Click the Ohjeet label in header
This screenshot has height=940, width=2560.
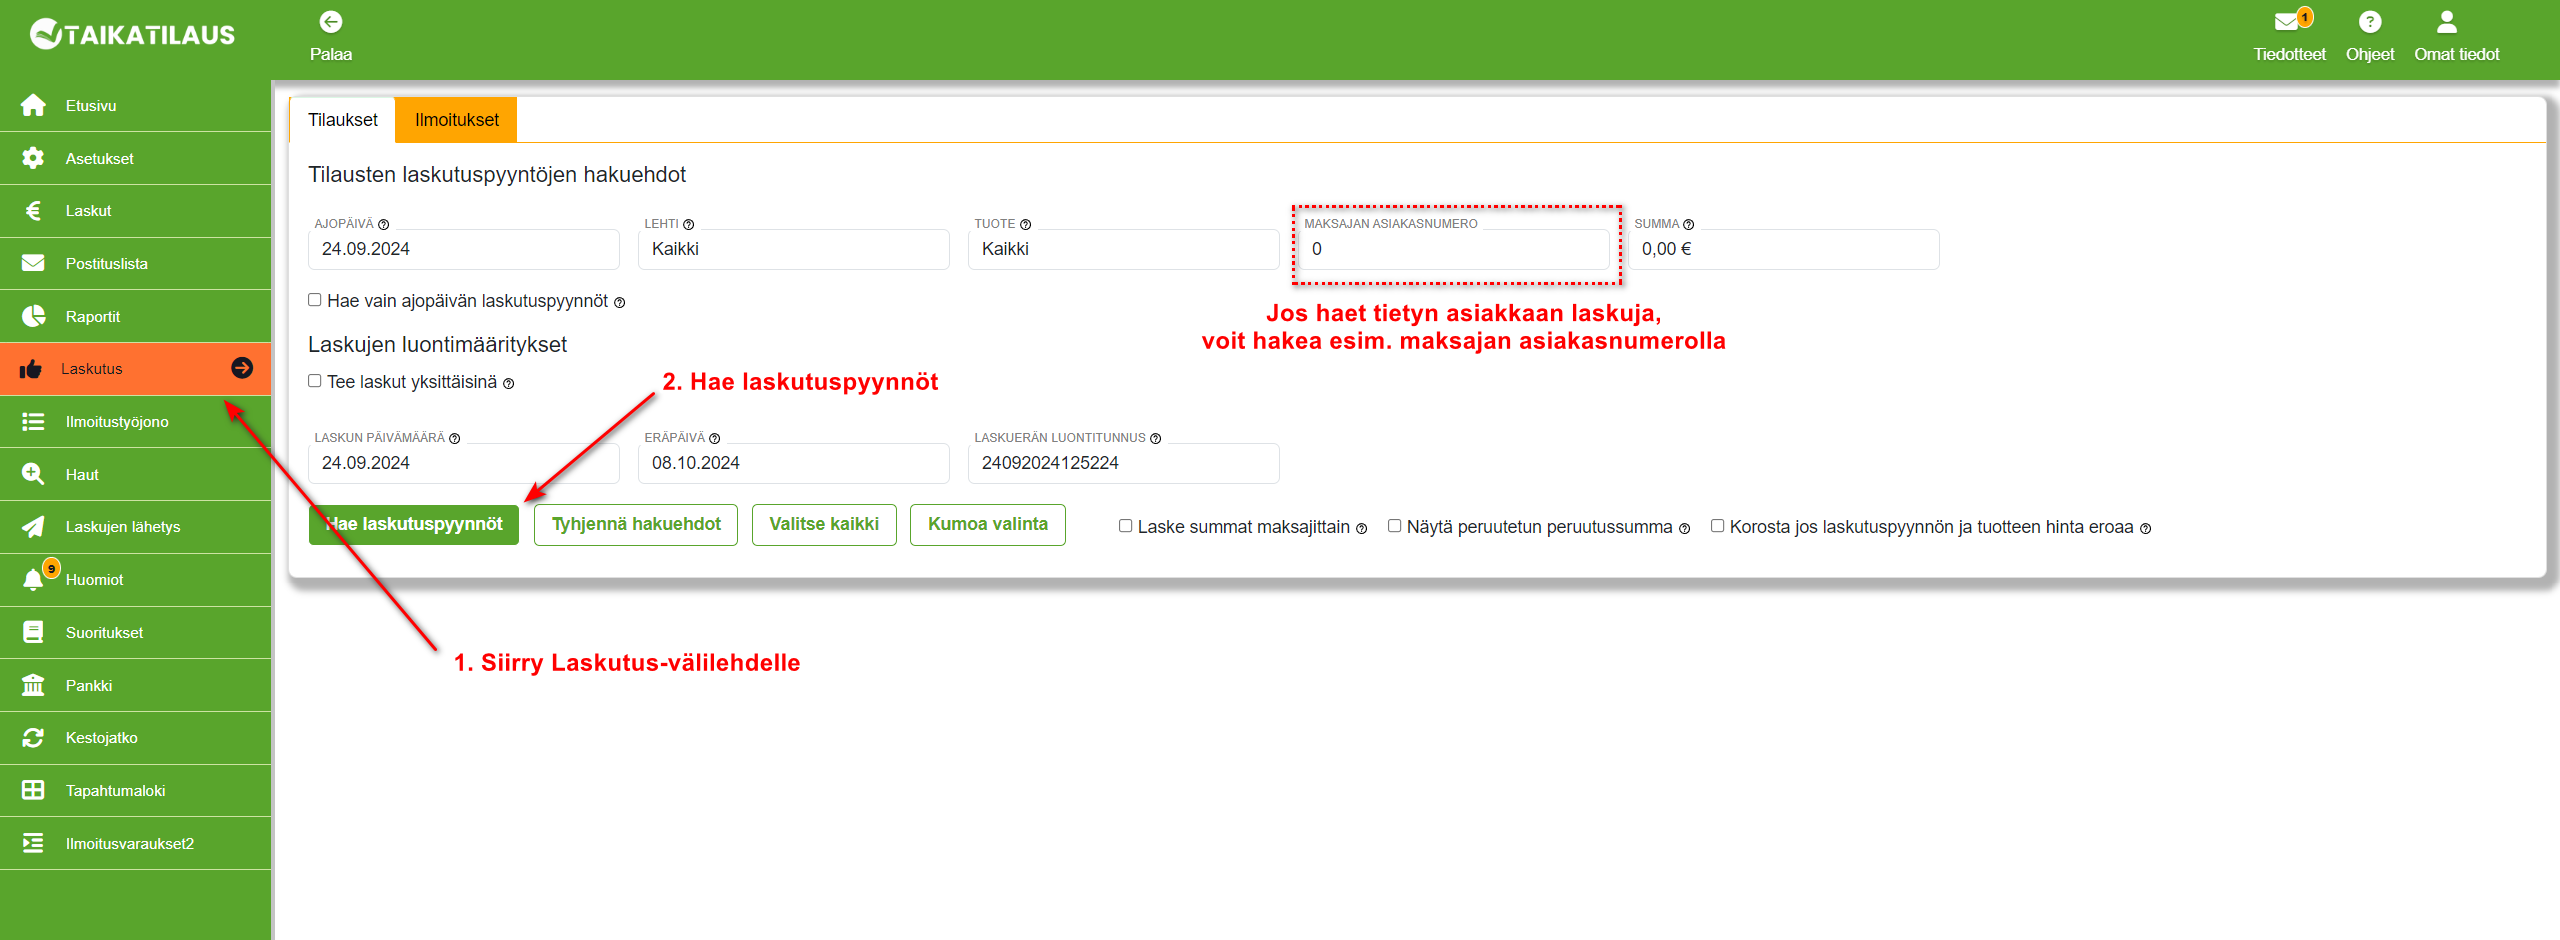(2370, 54)
